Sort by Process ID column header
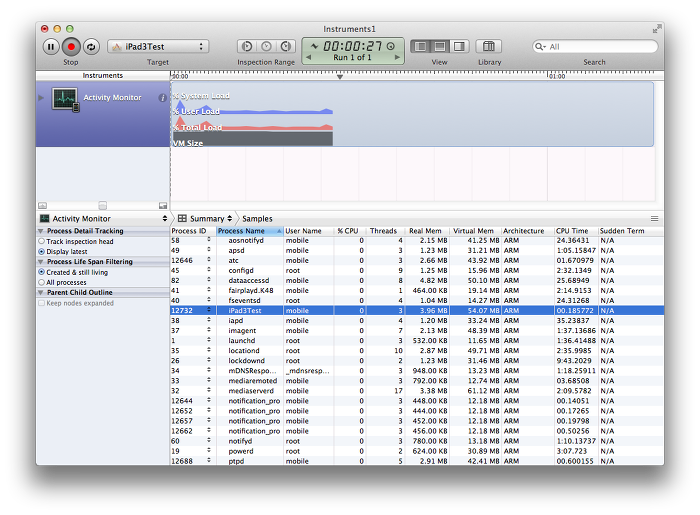 pyautogui.click(x=193, y=231)
